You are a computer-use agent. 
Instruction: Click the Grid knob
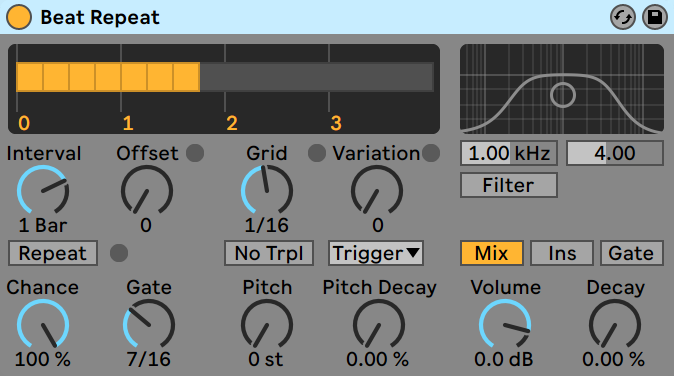point(267,190)
